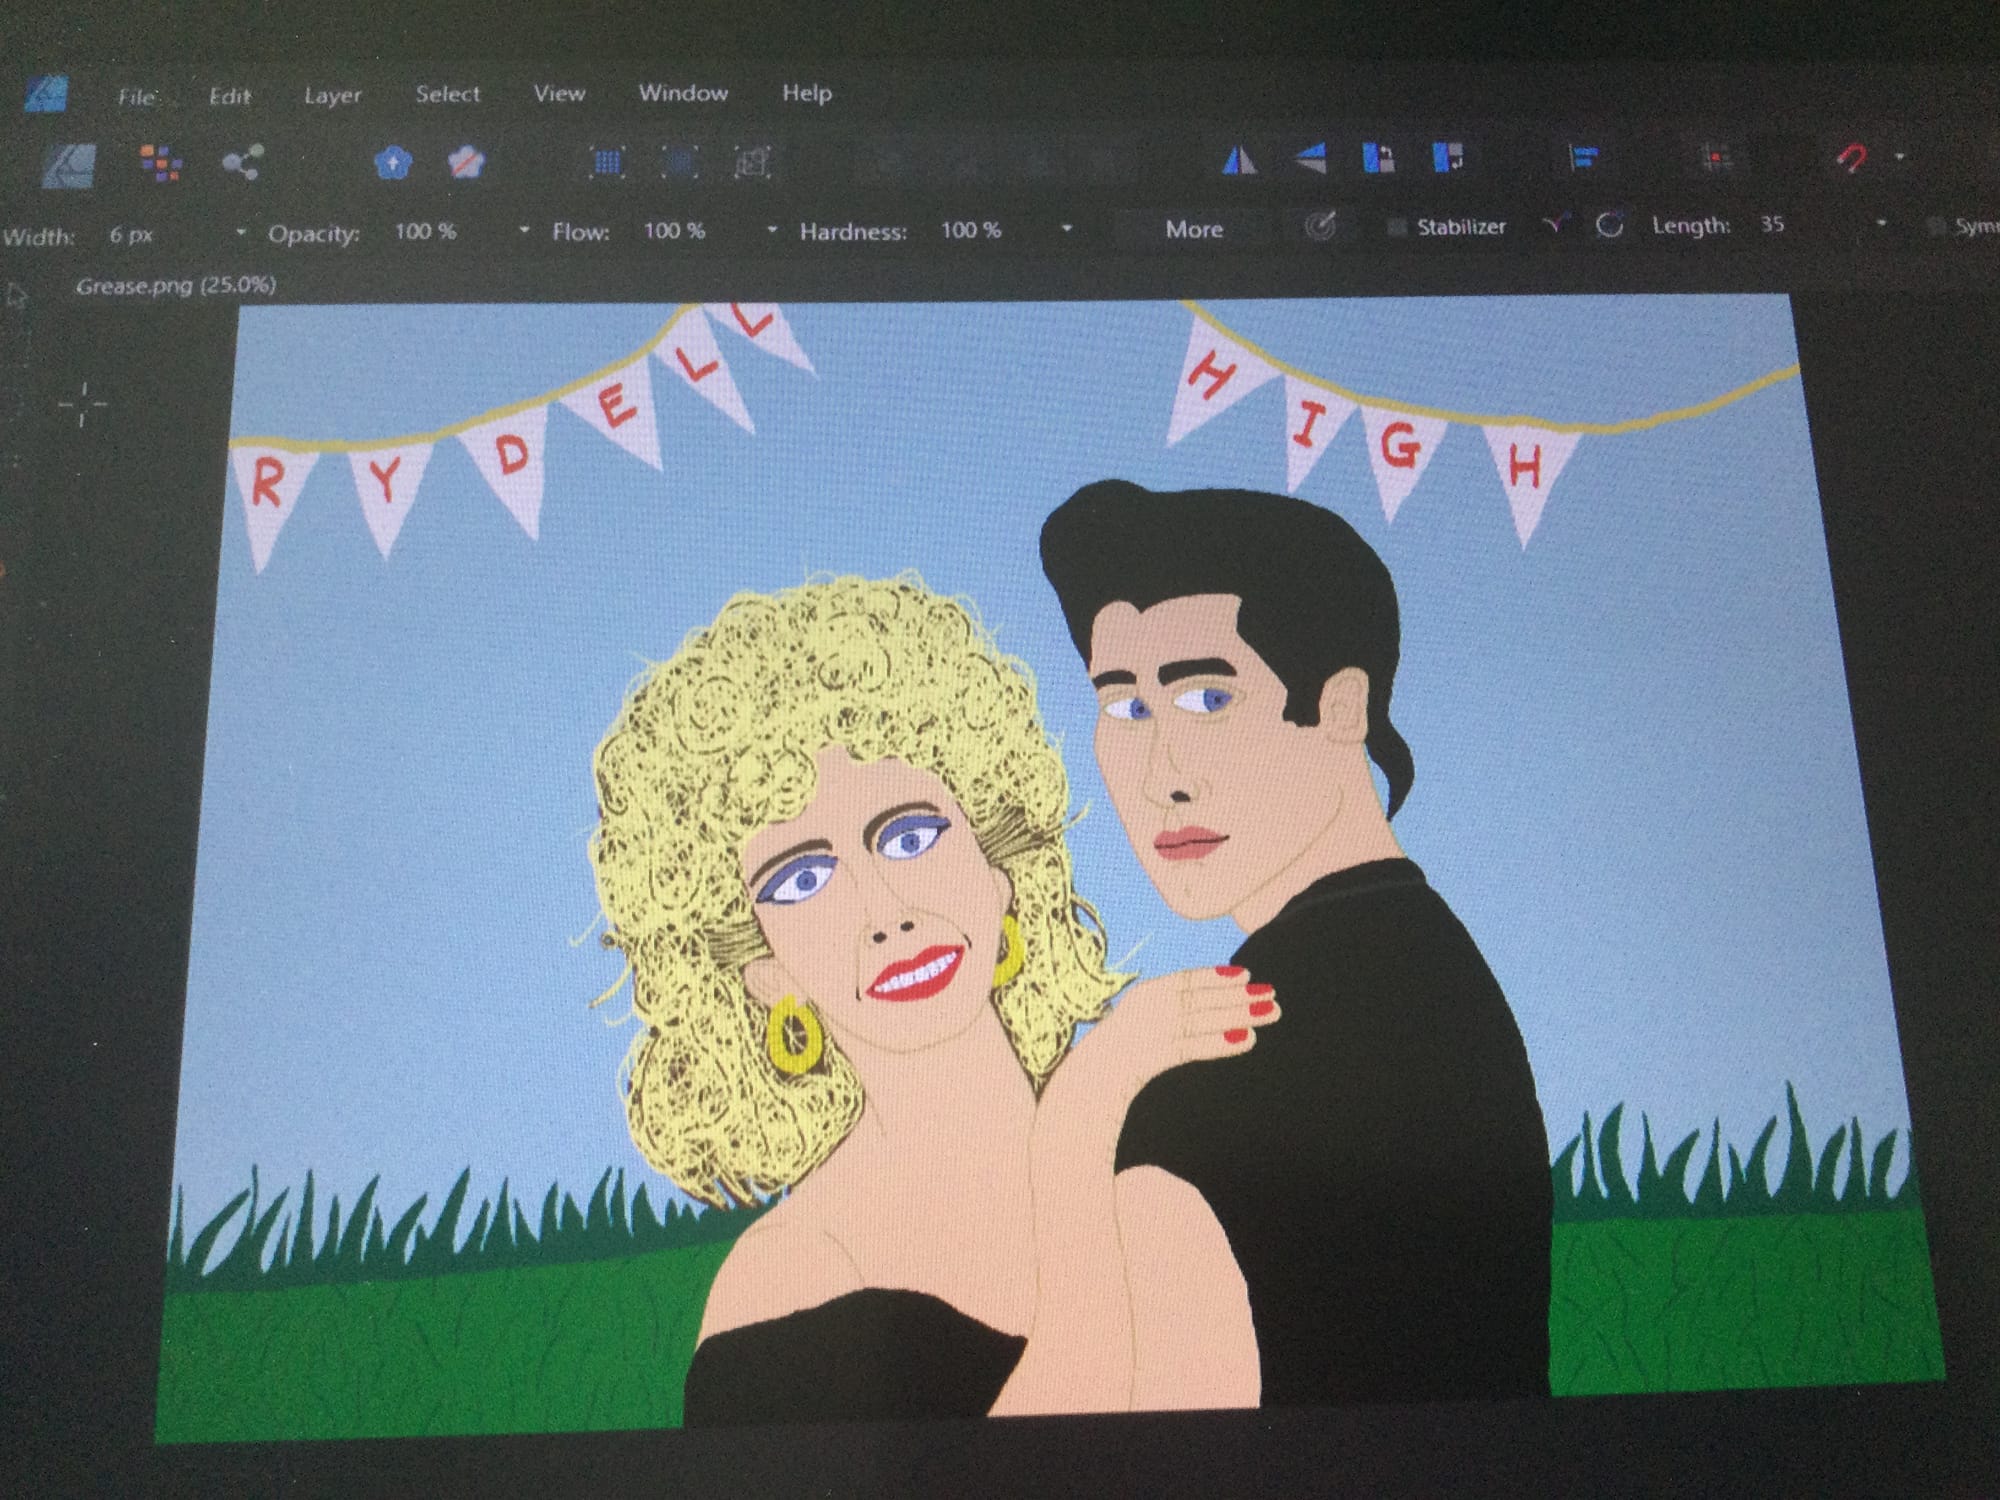The height and width of the screenshot is (1500, 2000).
Task: Open the Select menu
Action: point(448,94)
